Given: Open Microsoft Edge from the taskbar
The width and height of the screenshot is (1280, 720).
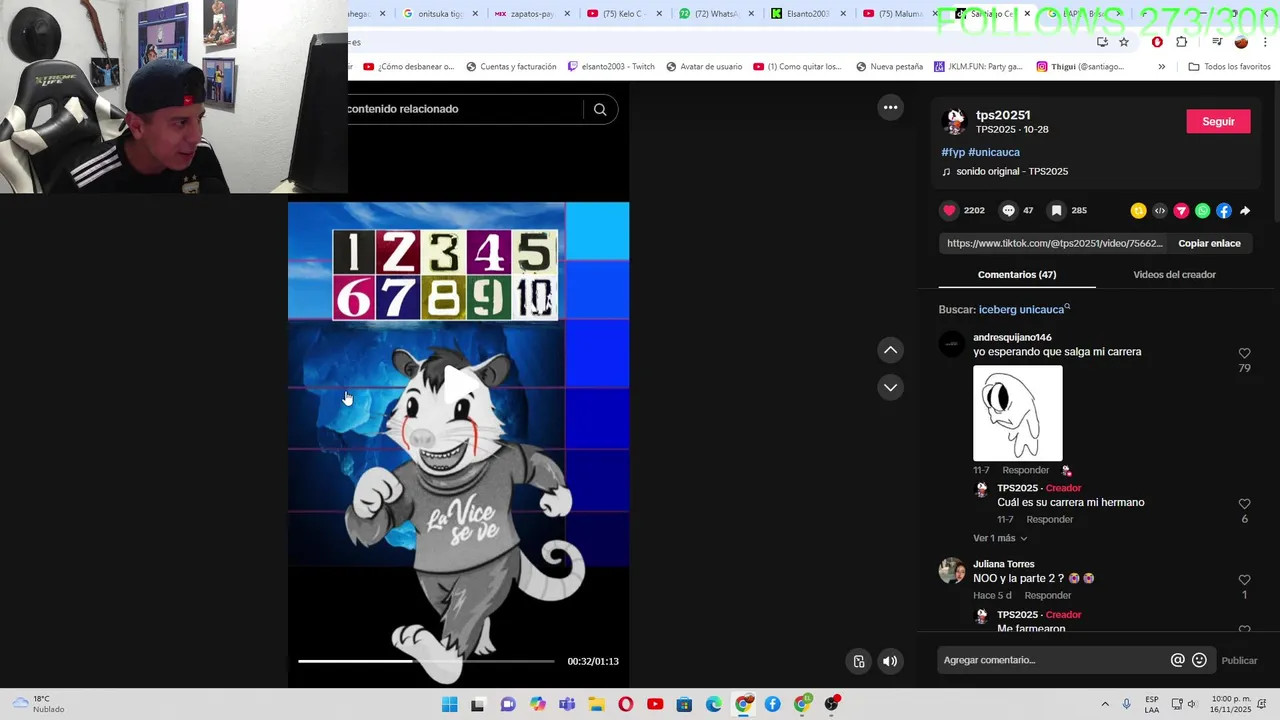Looking at the screenshot, I should coord(714,704).
